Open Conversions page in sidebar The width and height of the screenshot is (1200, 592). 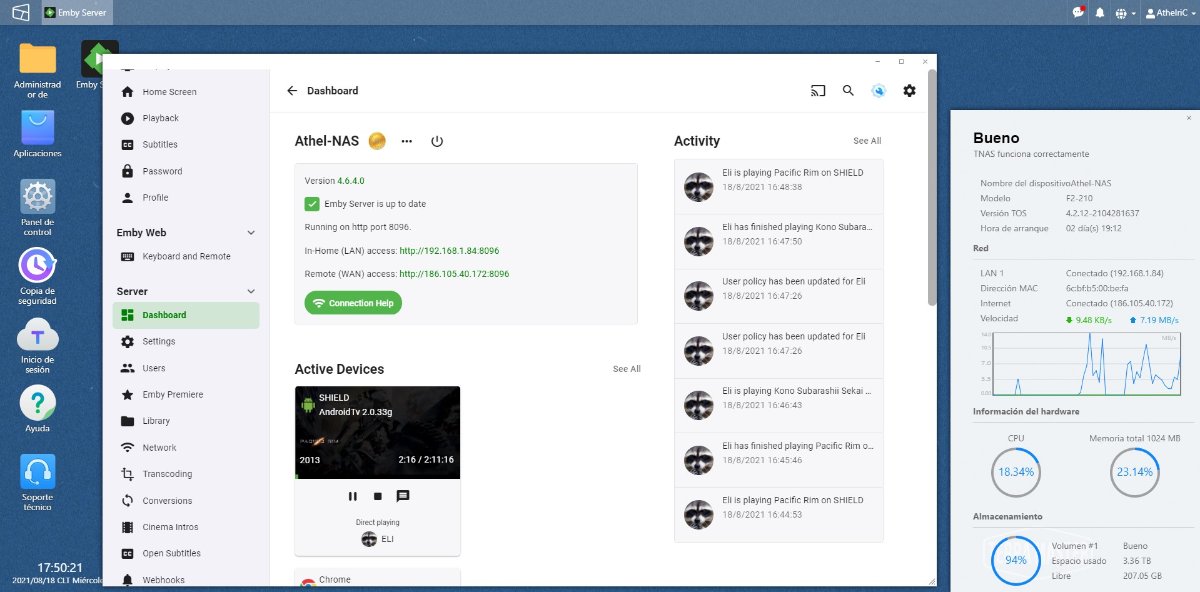[x=186, y=501]
